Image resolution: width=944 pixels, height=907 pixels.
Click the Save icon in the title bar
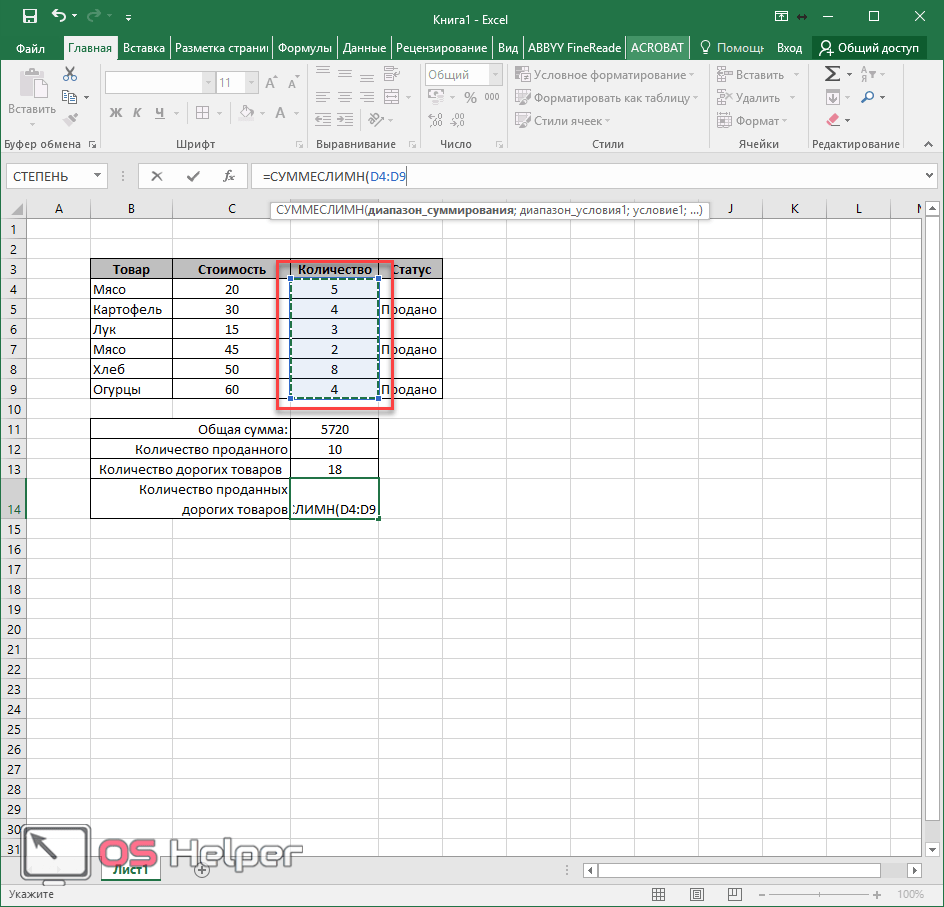pyautogui.click(x=29, y=16)
